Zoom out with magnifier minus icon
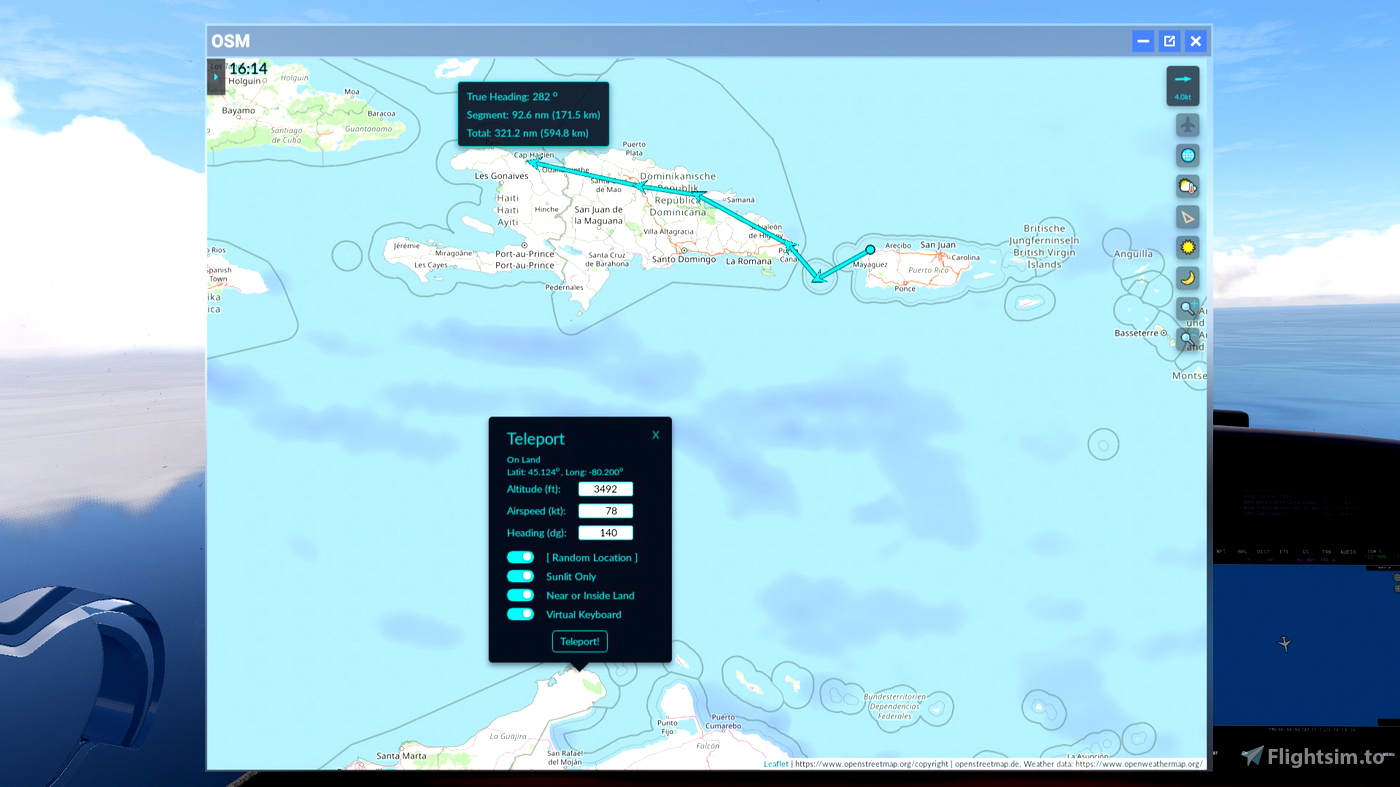This screenshot has width=1400, height=787. (x=1187, y=339)
